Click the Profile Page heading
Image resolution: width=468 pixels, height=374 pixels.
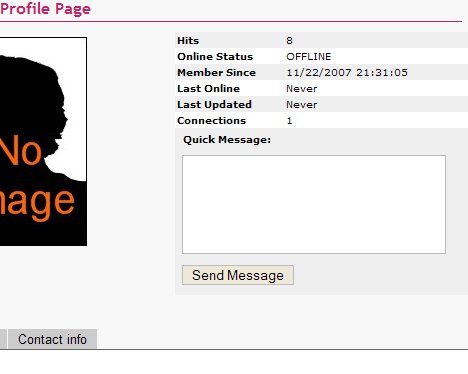tap(46, 9)
